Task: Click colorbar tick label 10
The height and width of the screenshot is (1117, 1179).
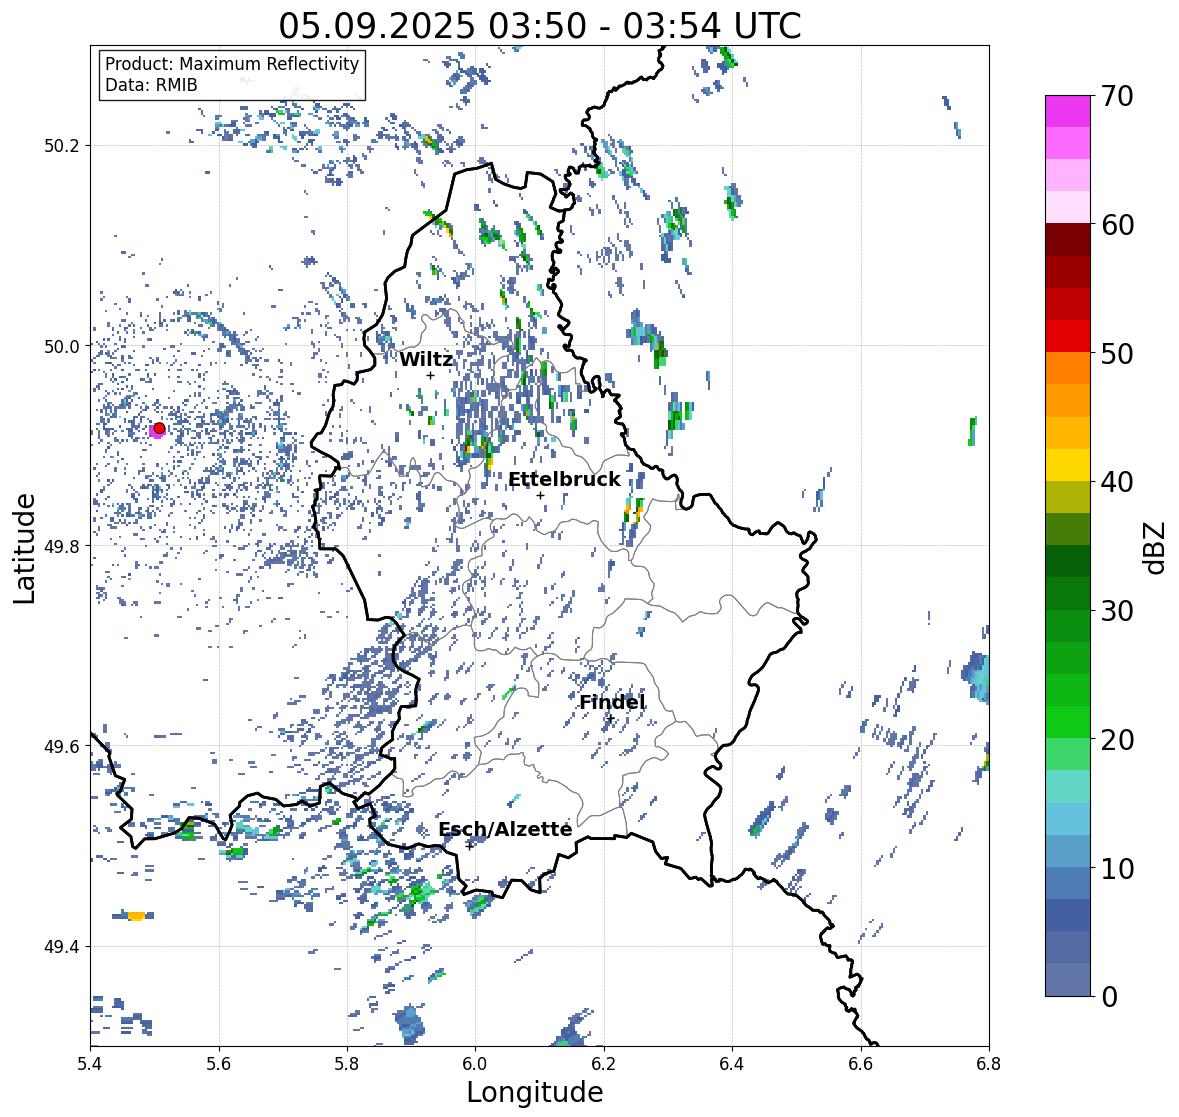Action: pos(1117,868)
